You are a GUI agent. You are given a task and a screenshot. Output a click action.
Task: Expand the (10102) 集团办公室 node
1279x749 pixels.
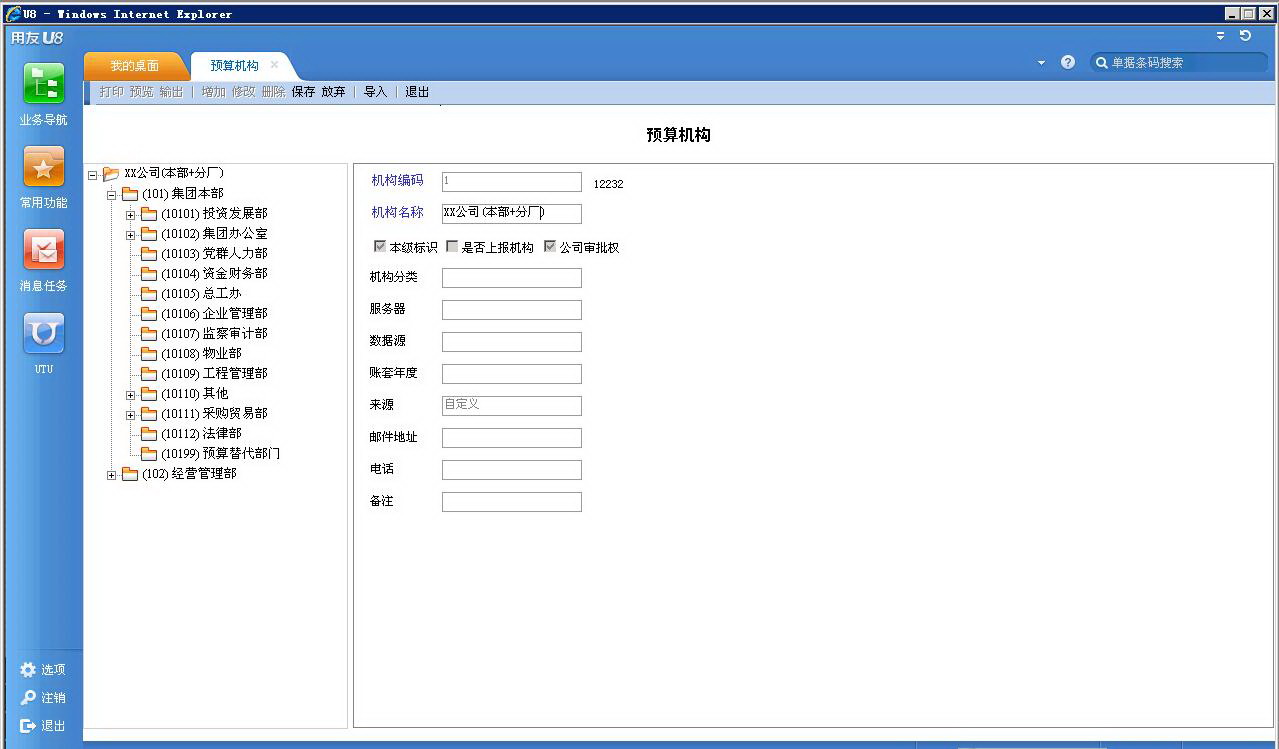click(131, 235)
